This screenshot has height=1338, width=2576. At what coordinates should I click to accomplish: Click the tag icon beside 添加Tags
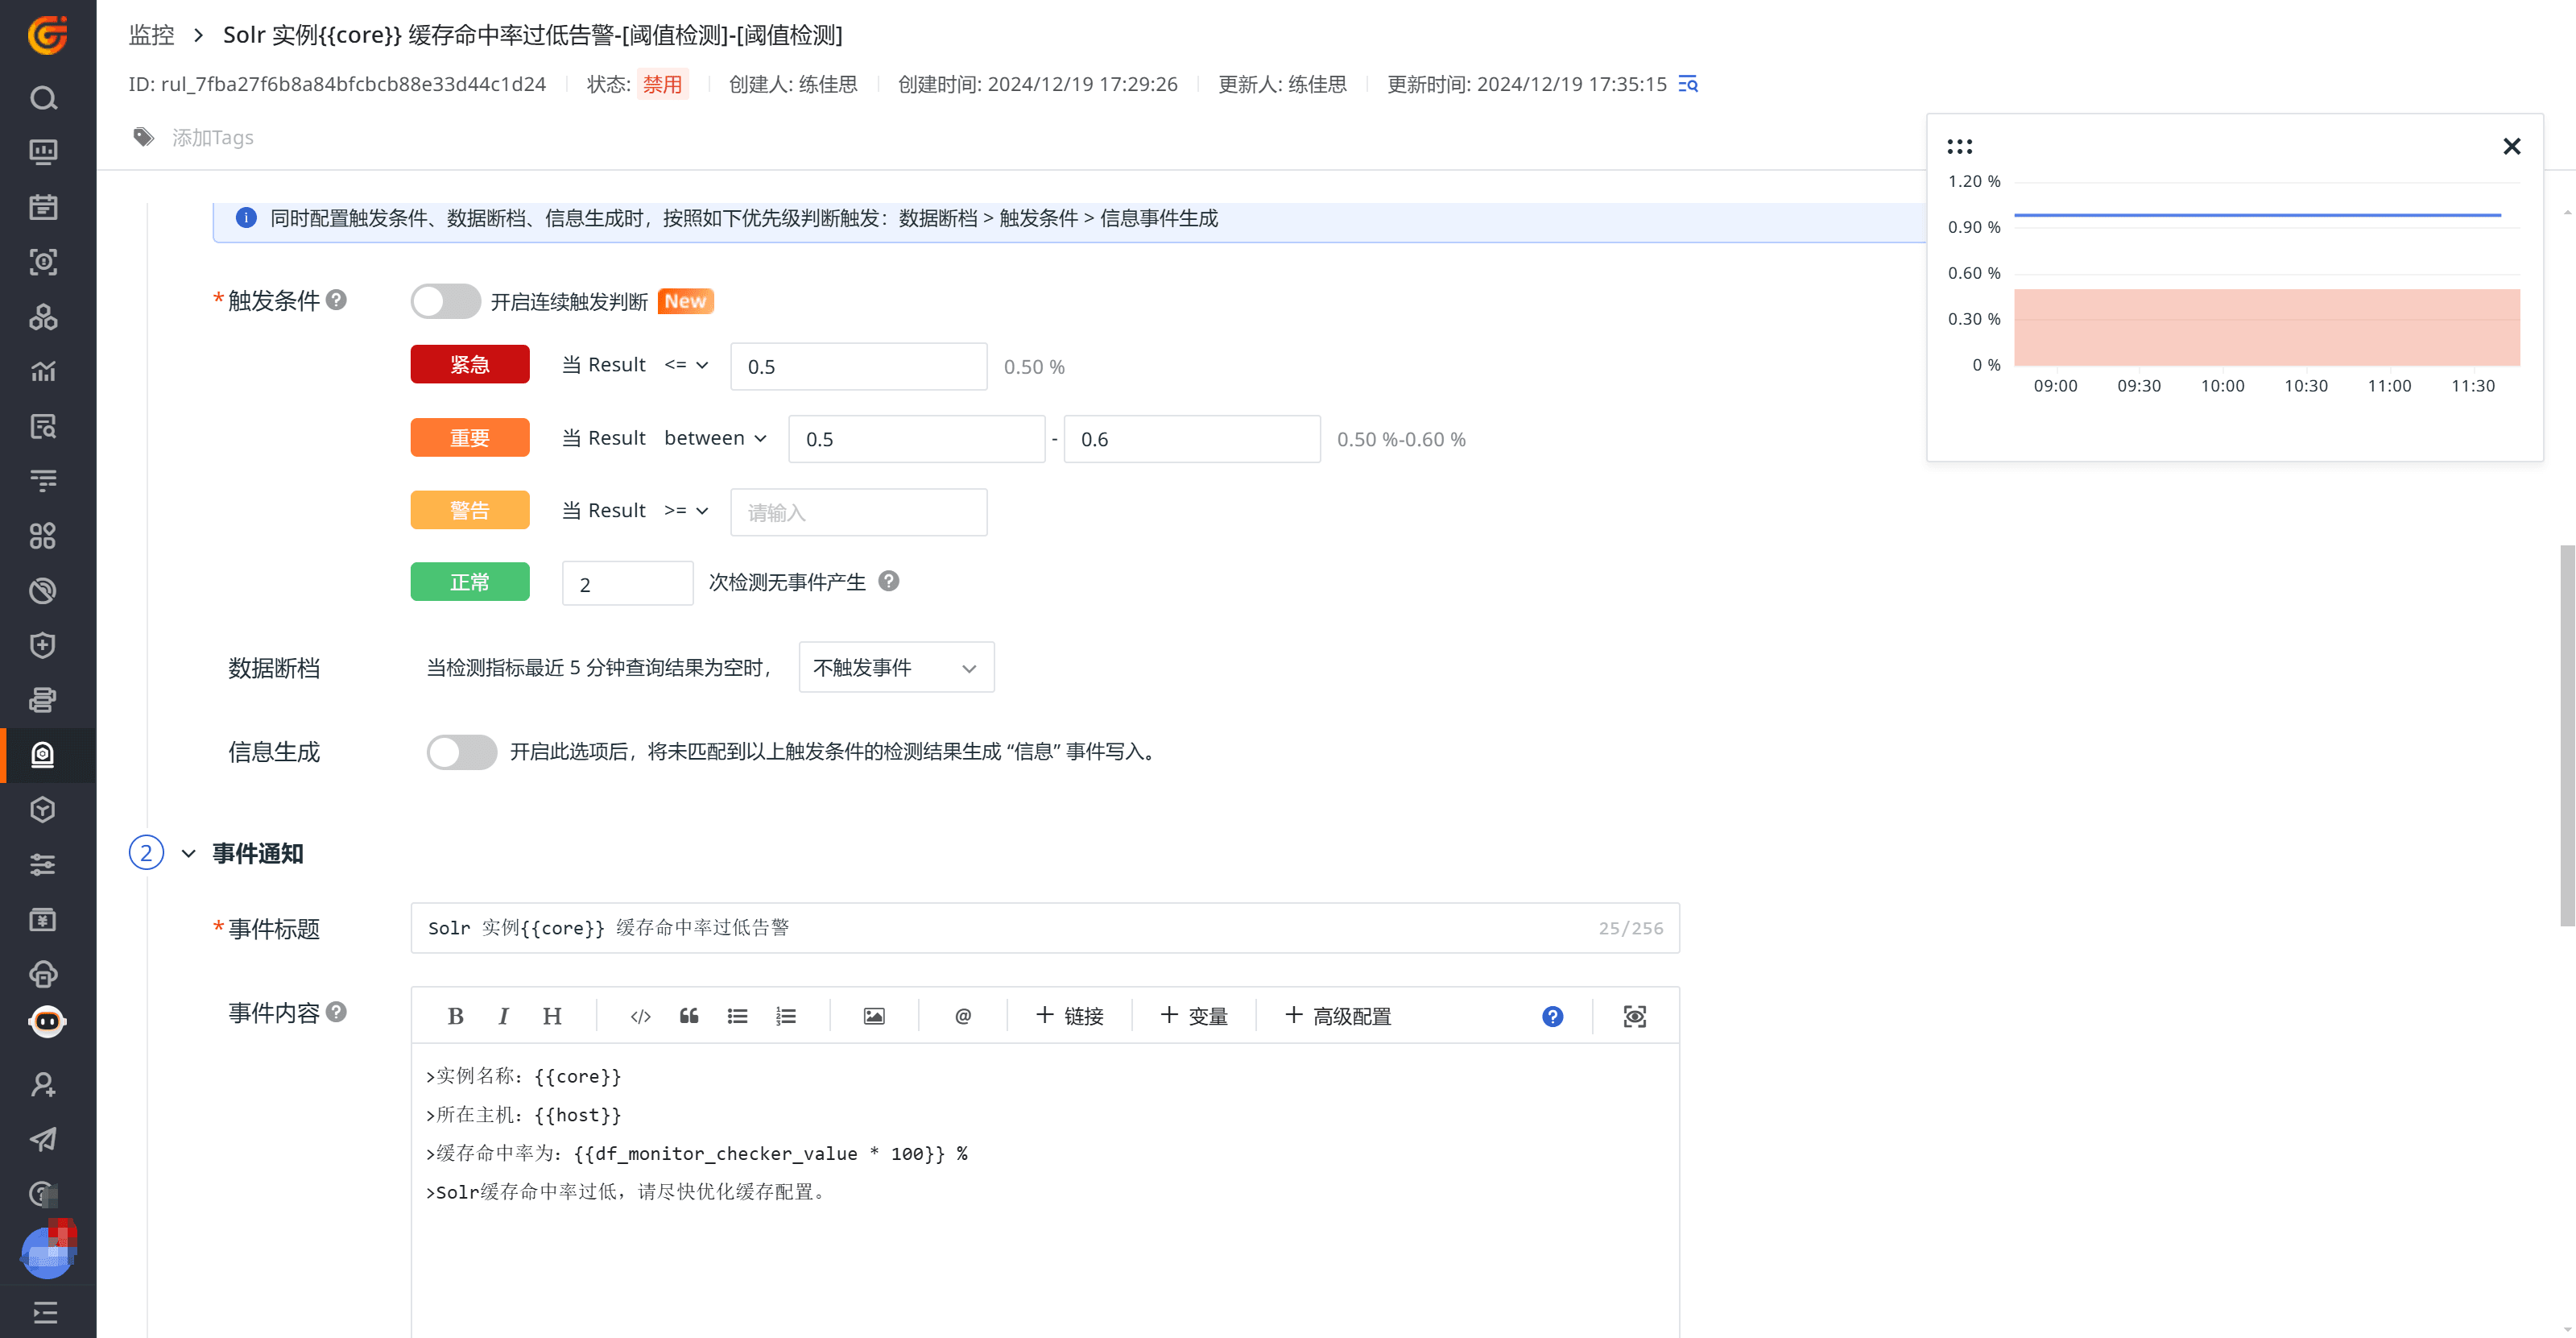[144, 137]
